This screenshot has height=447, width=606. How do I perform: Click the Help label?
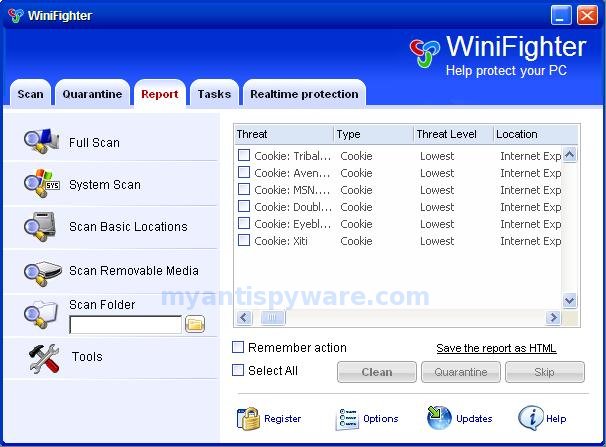click(x=556, y=419)
